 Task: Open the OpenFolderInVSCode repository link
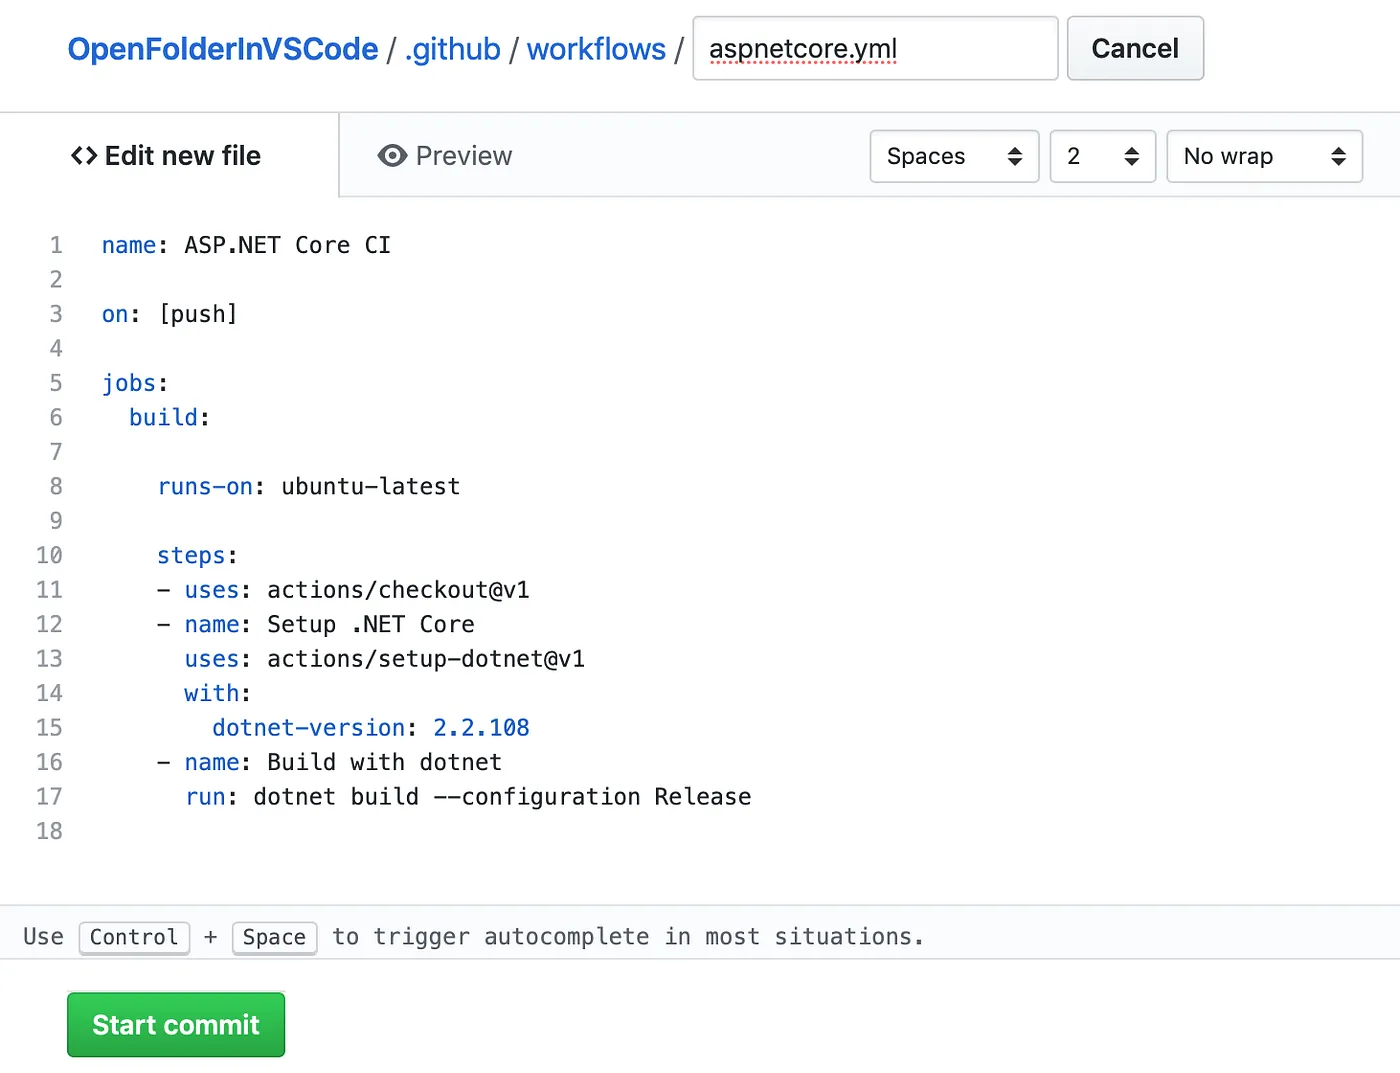223,48
